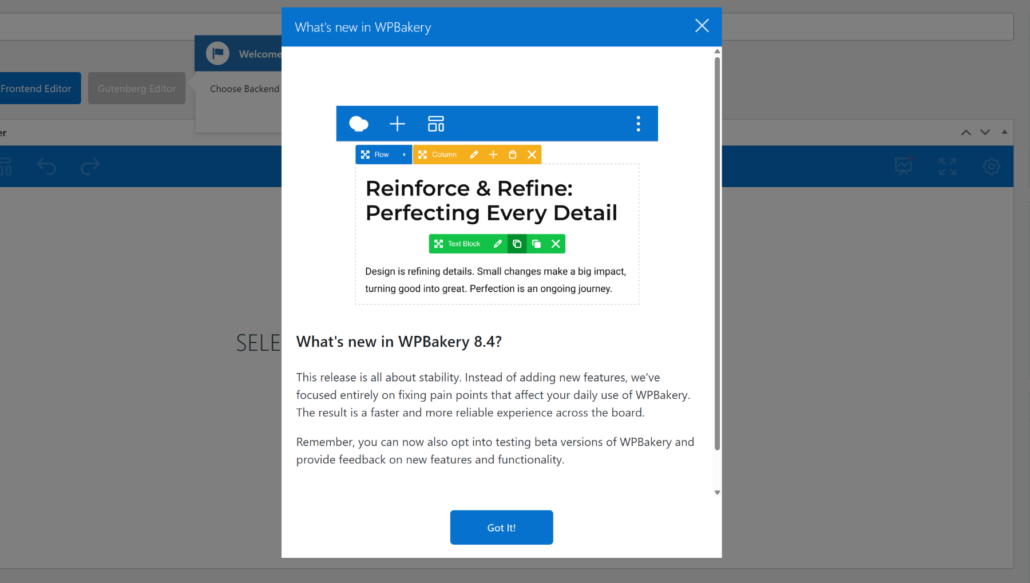Switch to Frontend Editor
Screen dimensions: 1030x583
pos(36,89)
